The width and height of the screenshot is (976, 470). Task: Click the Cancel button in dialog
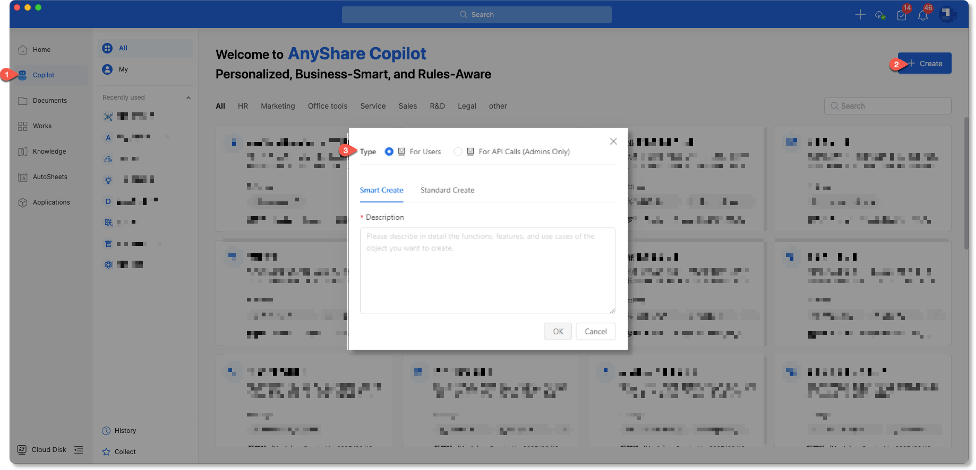click(x=596, y=331)
